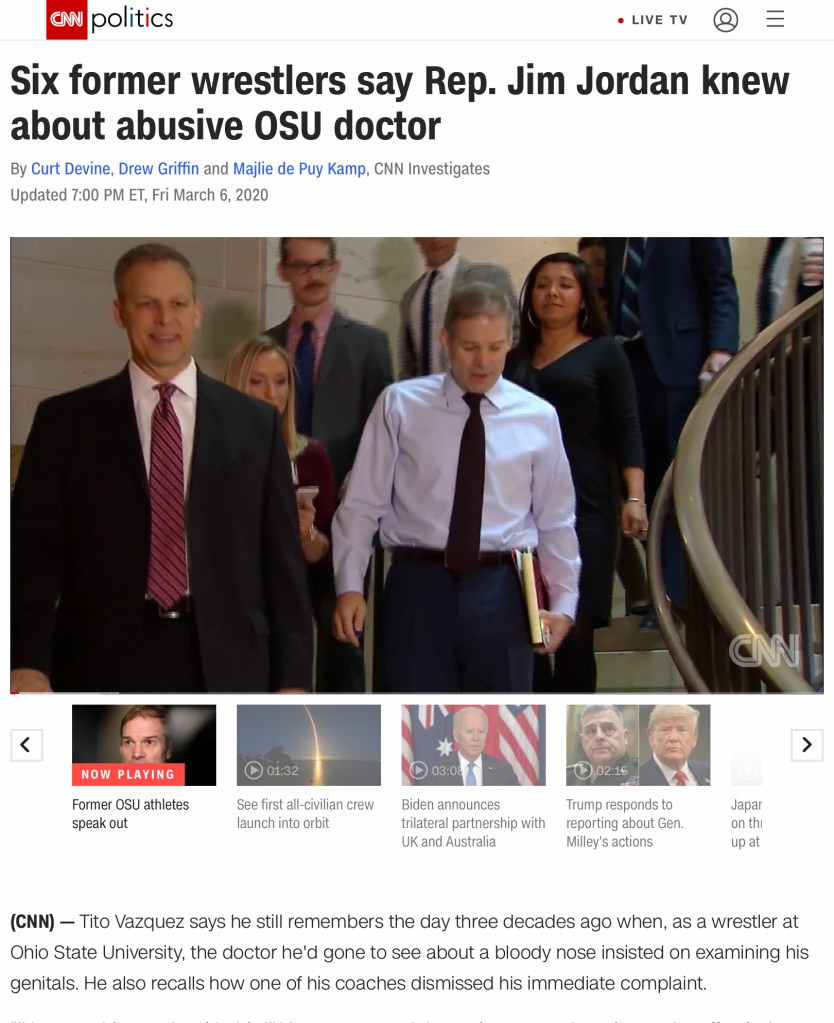Open author Curt Devine's page
Image resolution: width=834 pixels, height=1023 pixels.
coord(70,169)
